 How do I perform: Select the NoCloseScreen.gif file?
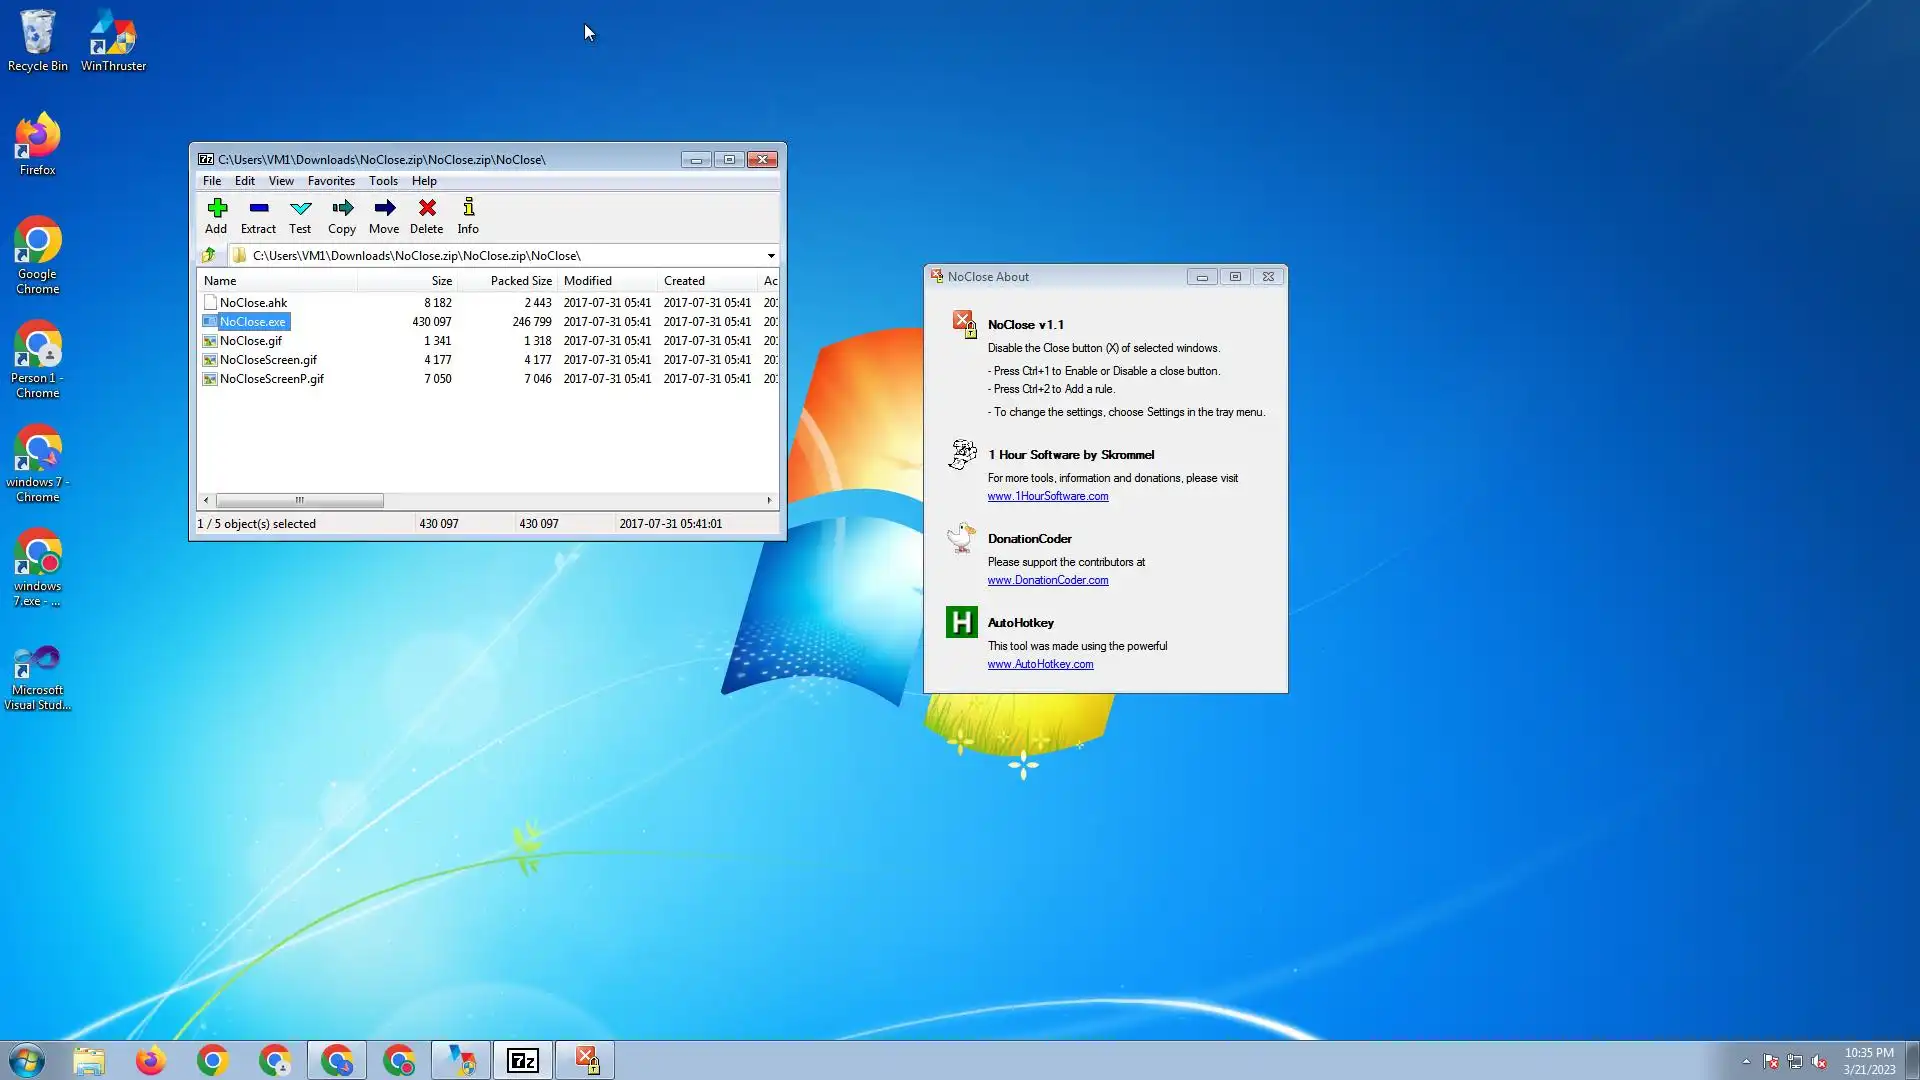coord(268,360)
